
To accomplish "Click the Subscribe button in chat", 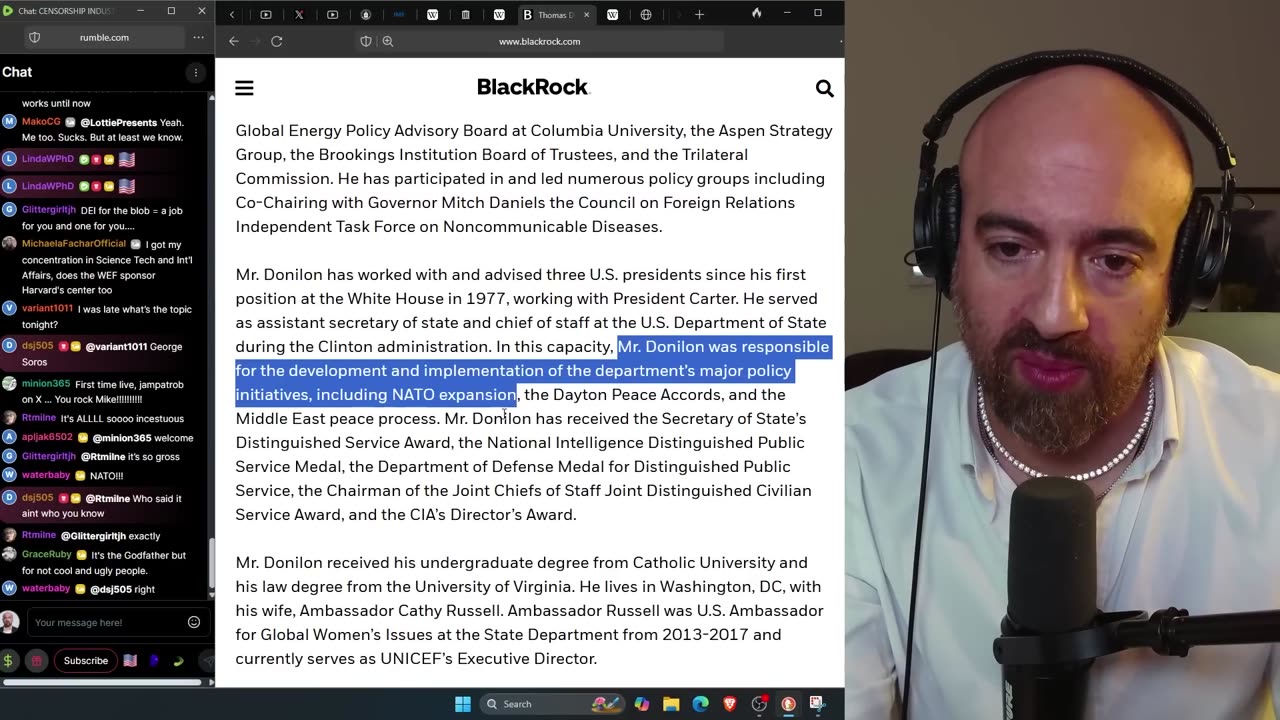I will tap(86, 660).
